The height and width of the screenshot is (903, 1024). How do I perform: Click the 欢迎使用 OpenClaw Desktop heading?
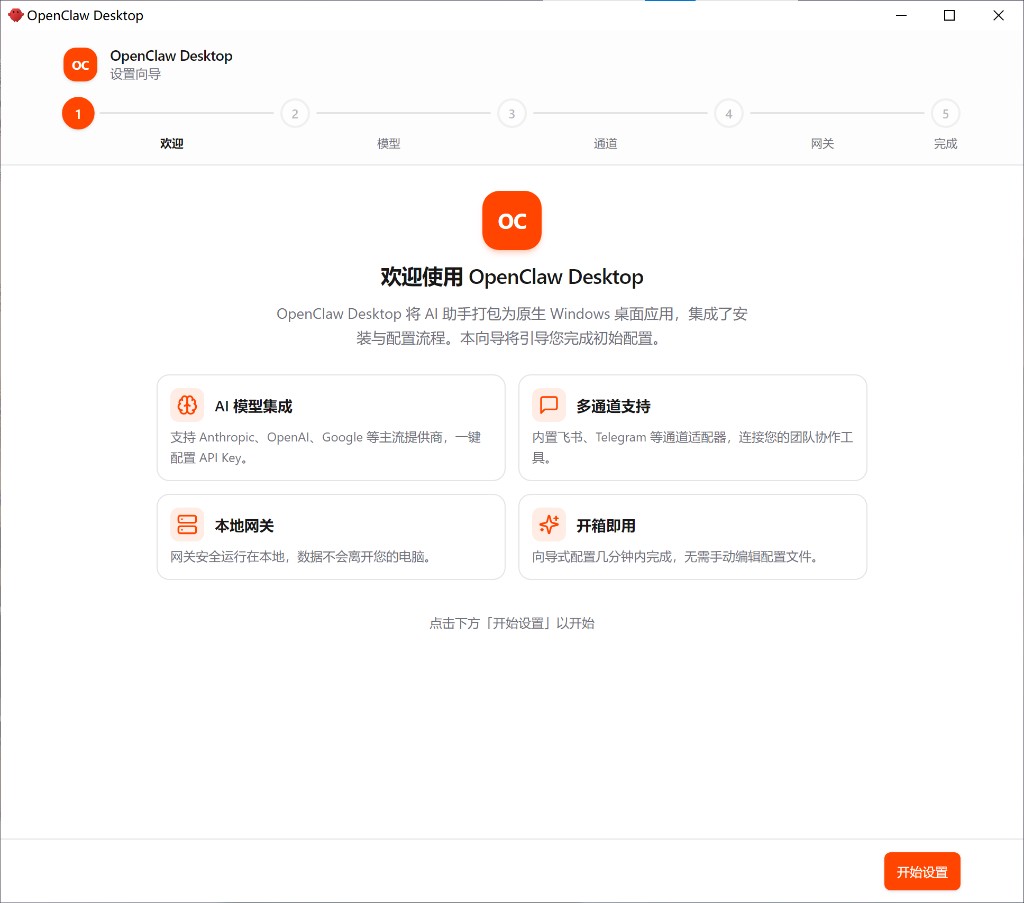(512, 277)
